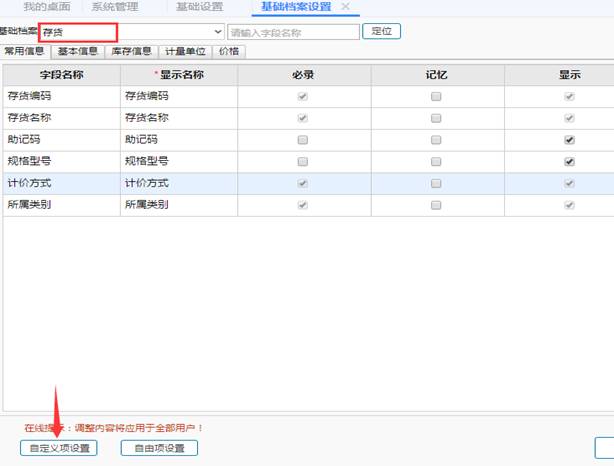Toggle 显示 checkbox for 助记码
This screenshot has width=614, height=466.
(569, 140)
